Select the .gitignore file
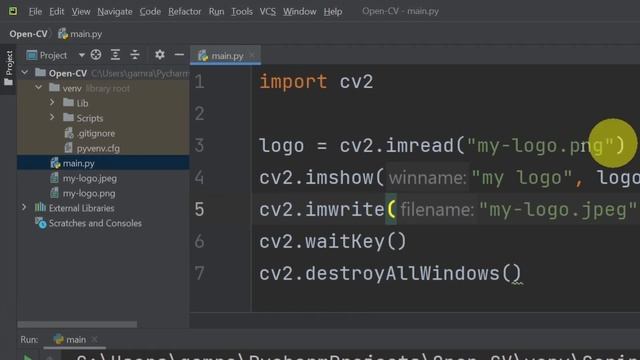The width and height of the screenshot is (640, 360). (x=103, y=133)
